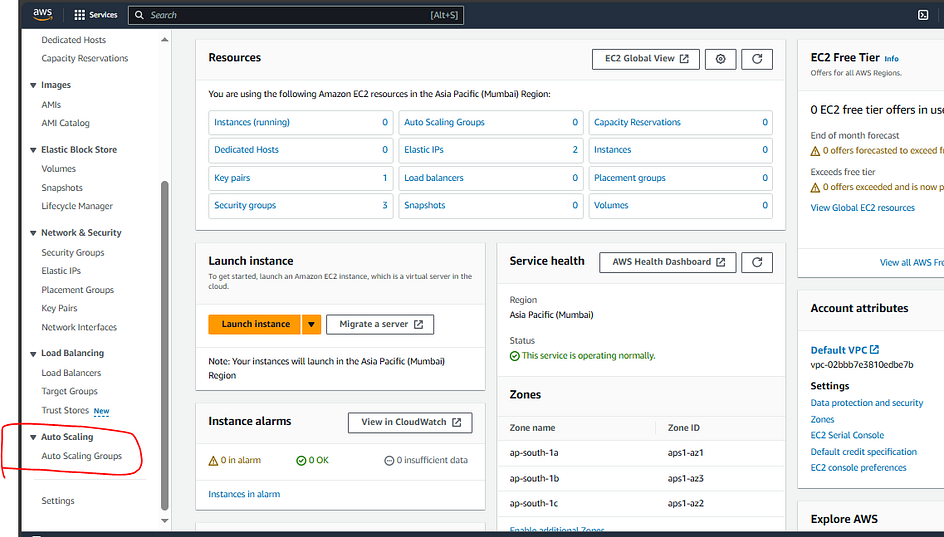Open Security Groups in sidebar
Screen dimensions: 944x537
point(73,253)
